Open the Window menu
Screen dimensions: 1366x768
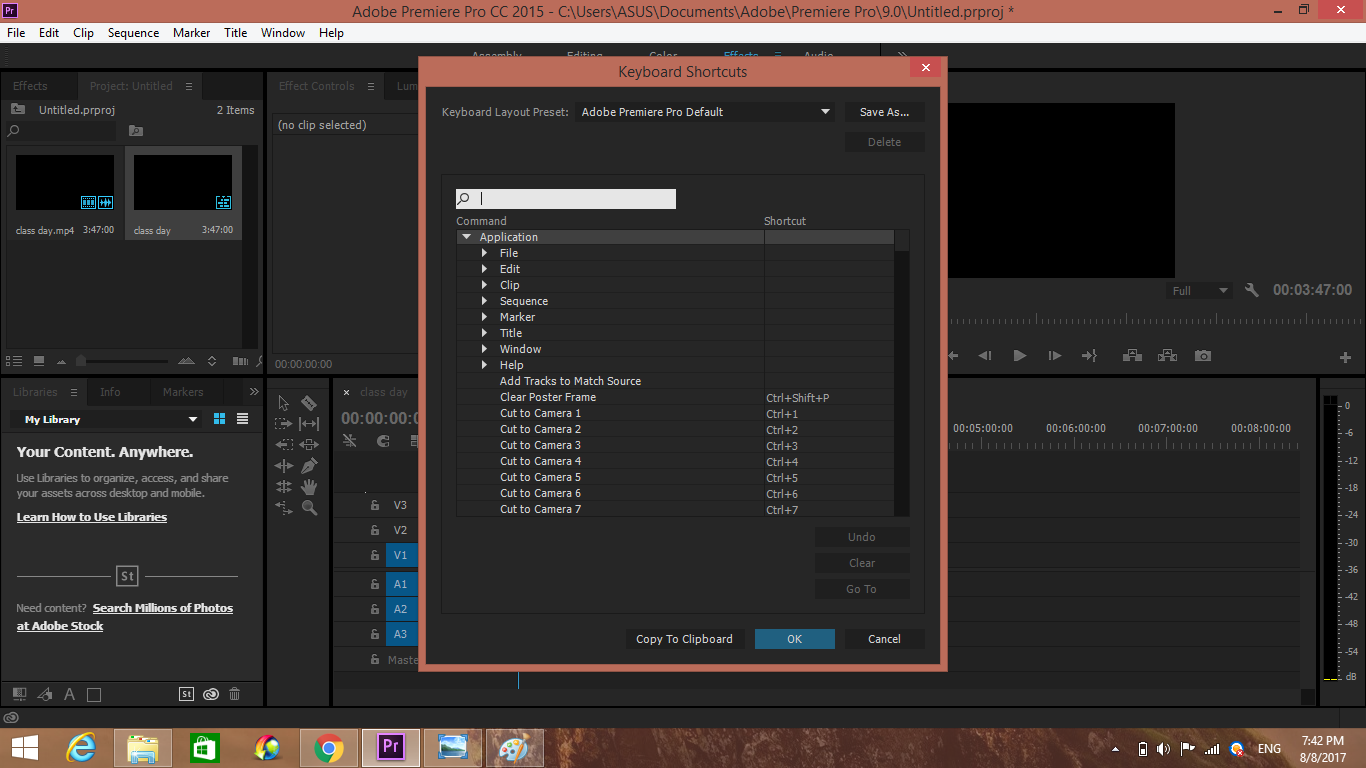[283, 33]
